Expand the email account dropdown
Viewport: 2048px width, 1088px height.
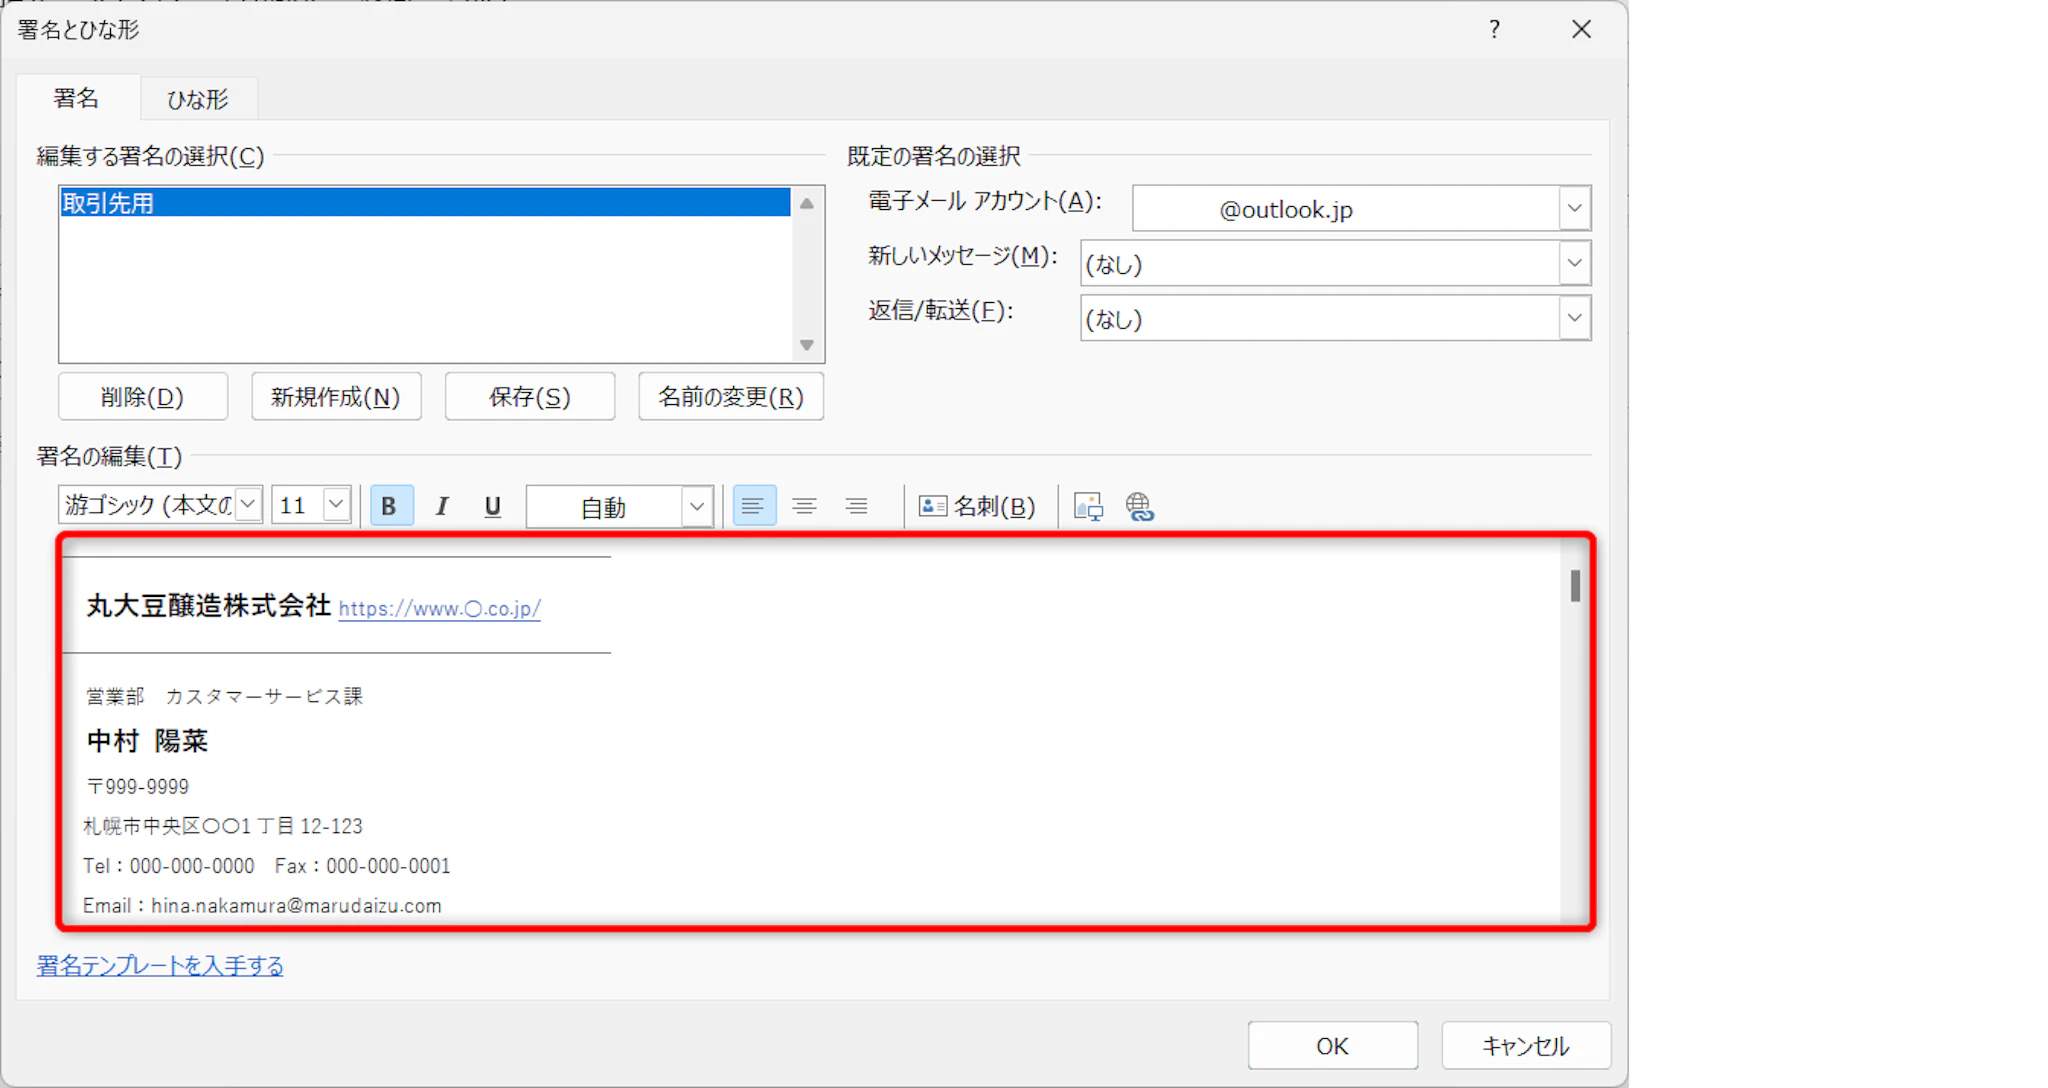1574,209
